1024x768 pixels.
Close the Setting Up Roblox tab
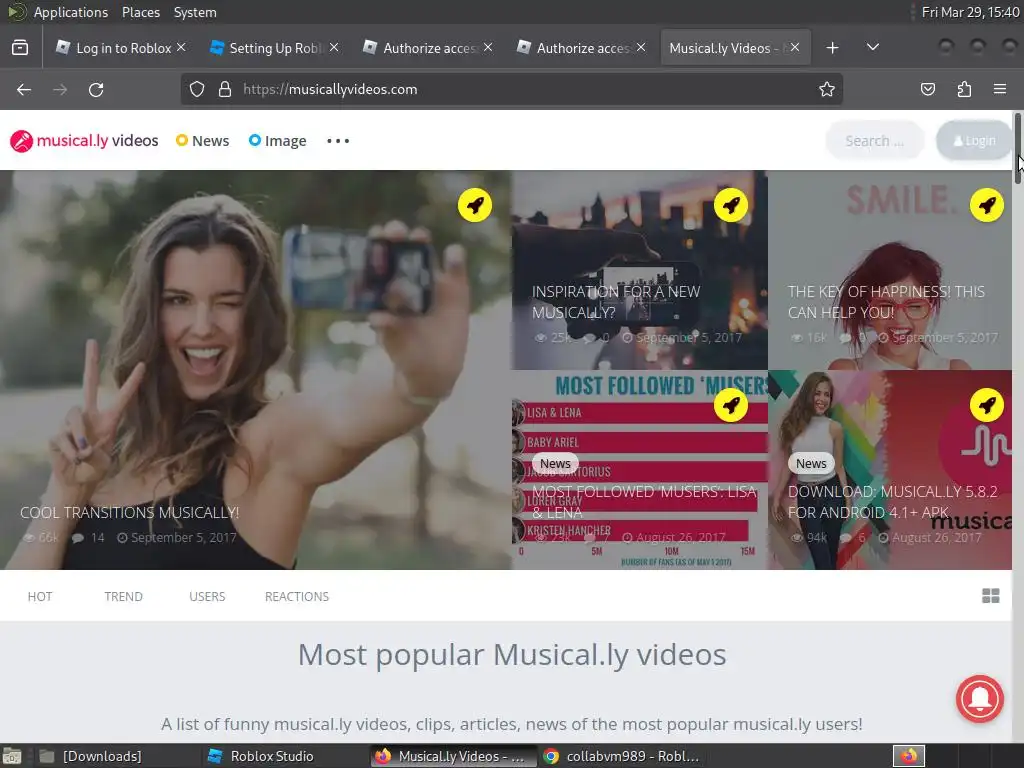click(x=334, y=48)
